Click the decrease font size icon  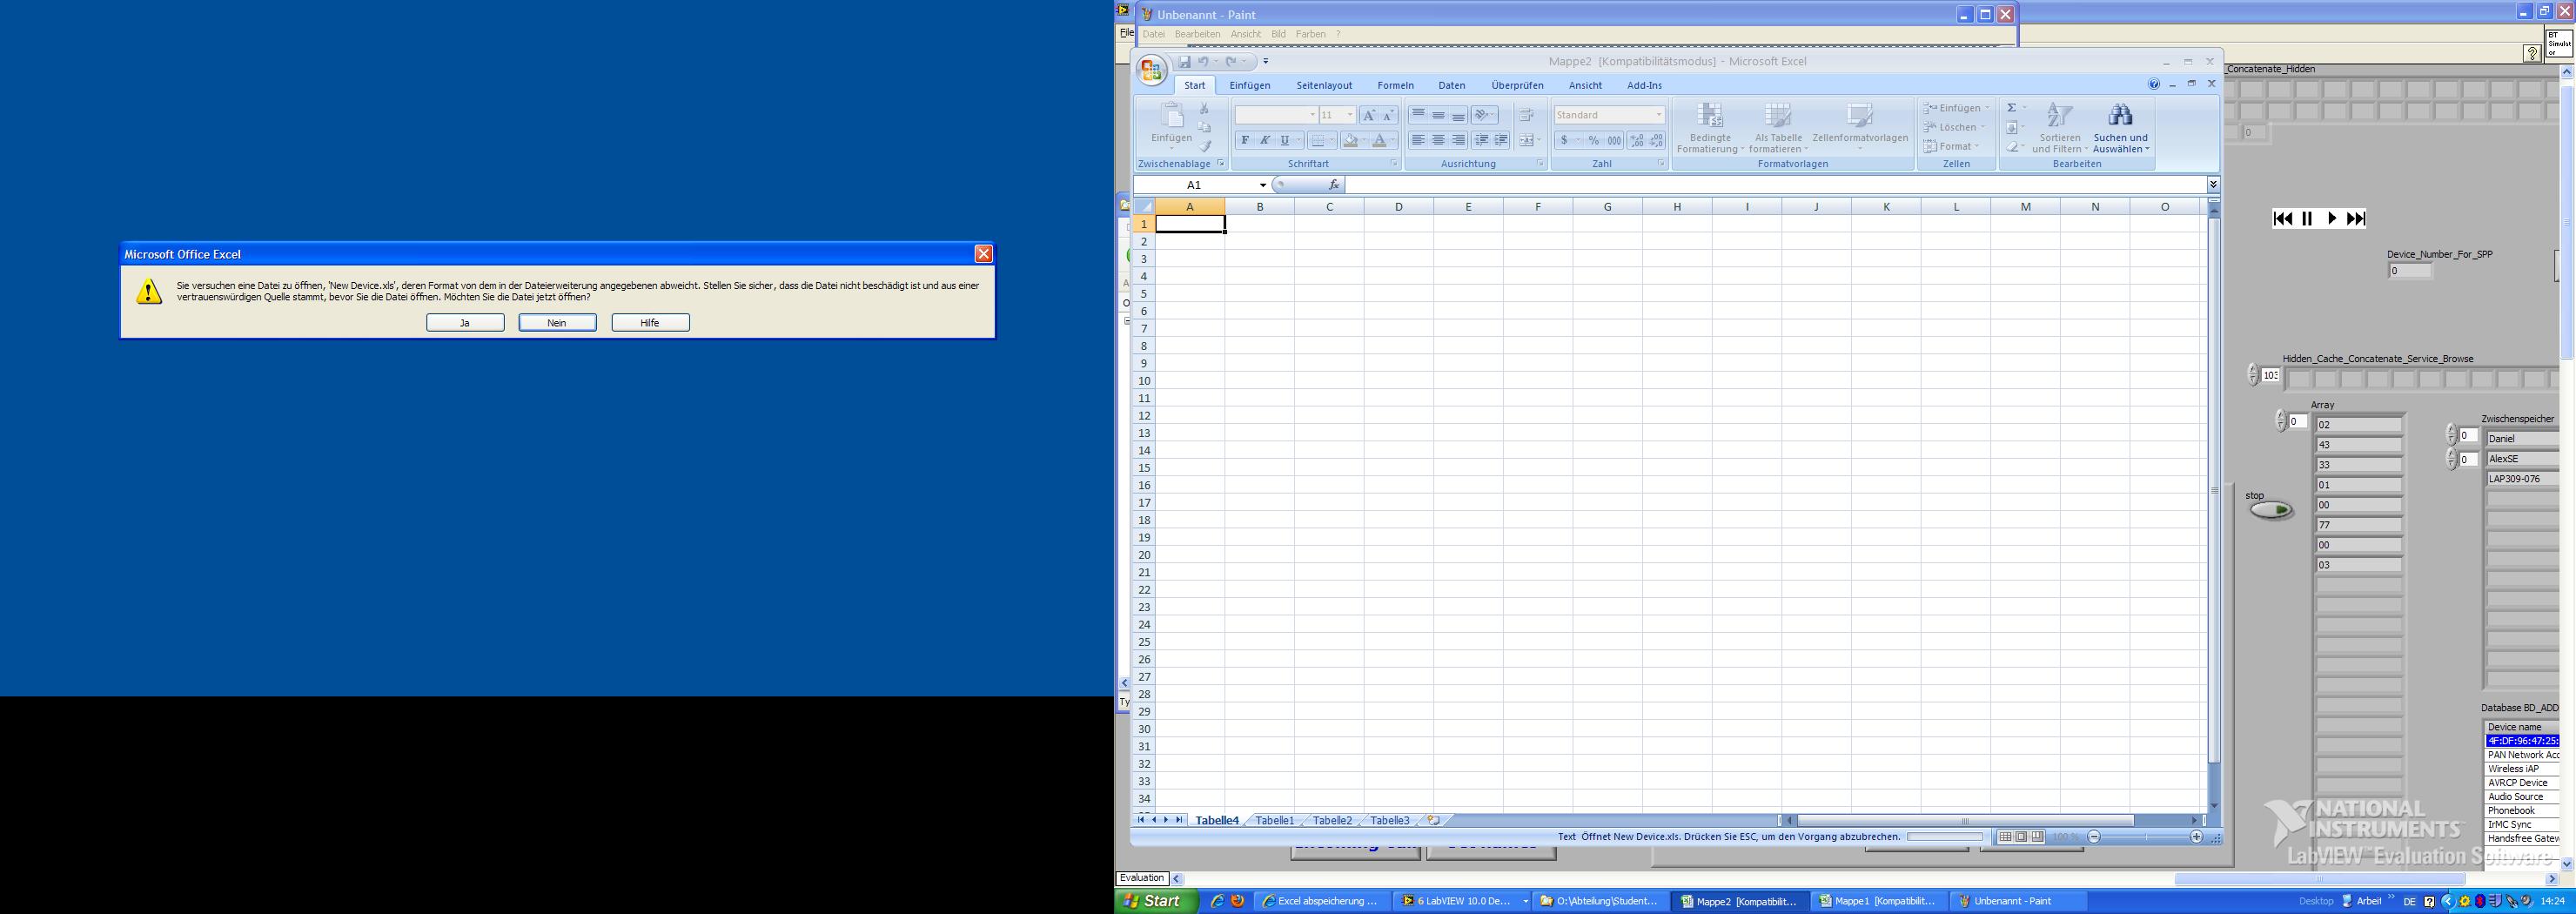1388,115
